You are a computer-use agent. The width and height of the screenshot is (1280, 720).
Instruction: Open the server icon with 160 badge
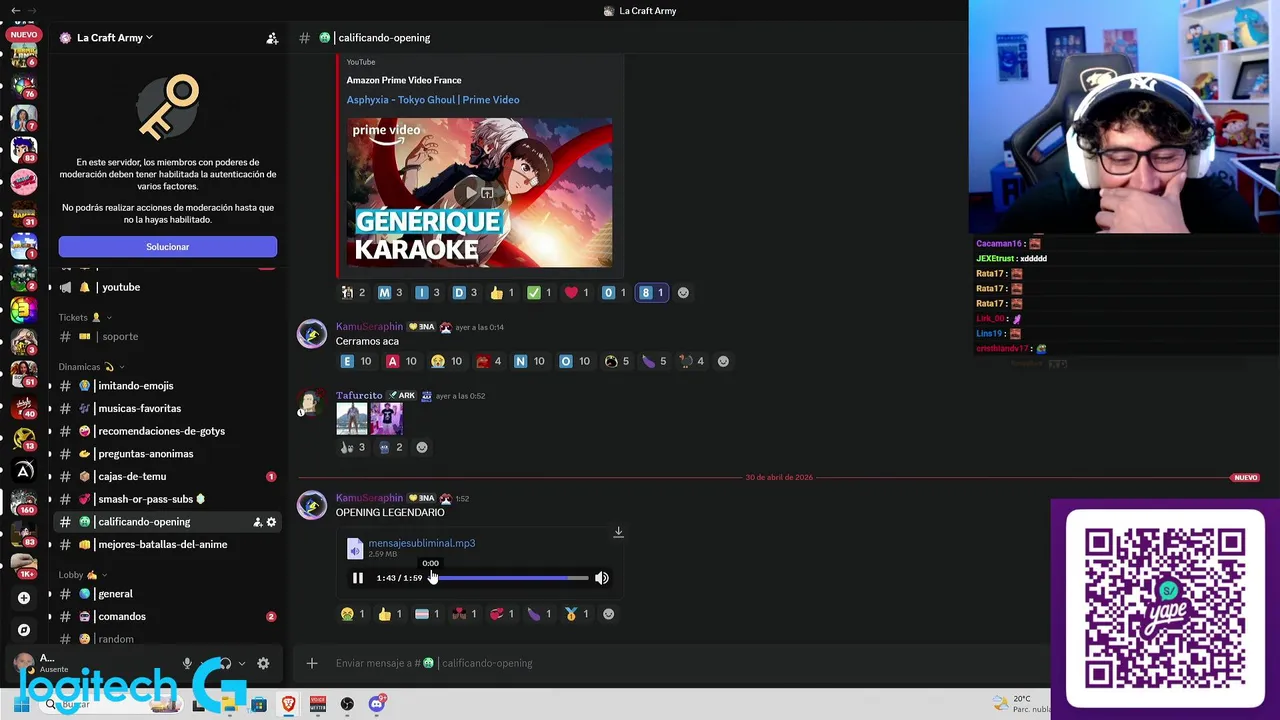point(24,501)
